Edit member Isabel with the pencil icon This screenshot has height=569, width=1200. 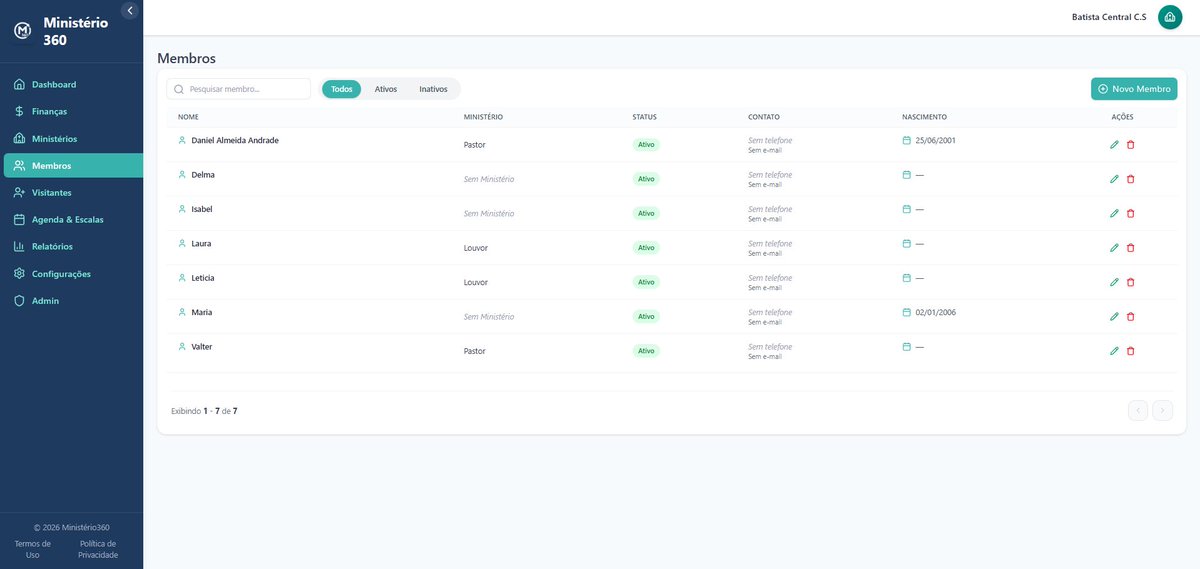coord(1114,213)
